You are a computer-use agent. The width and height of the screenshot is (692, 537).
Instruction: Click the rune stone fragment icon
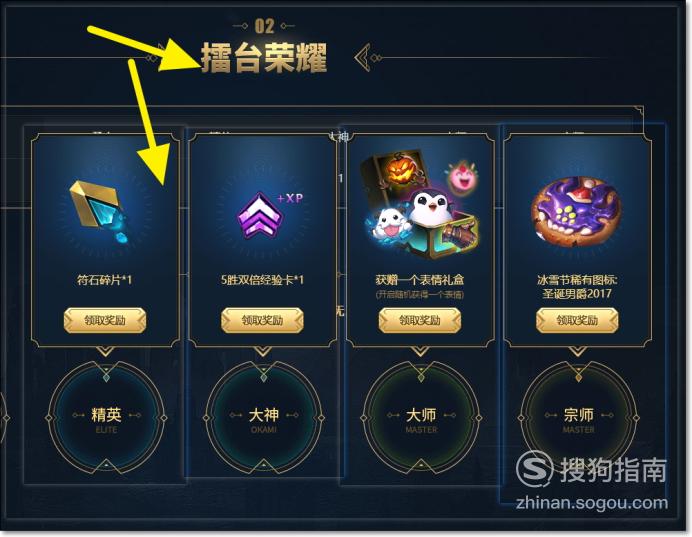pos(99,211)
